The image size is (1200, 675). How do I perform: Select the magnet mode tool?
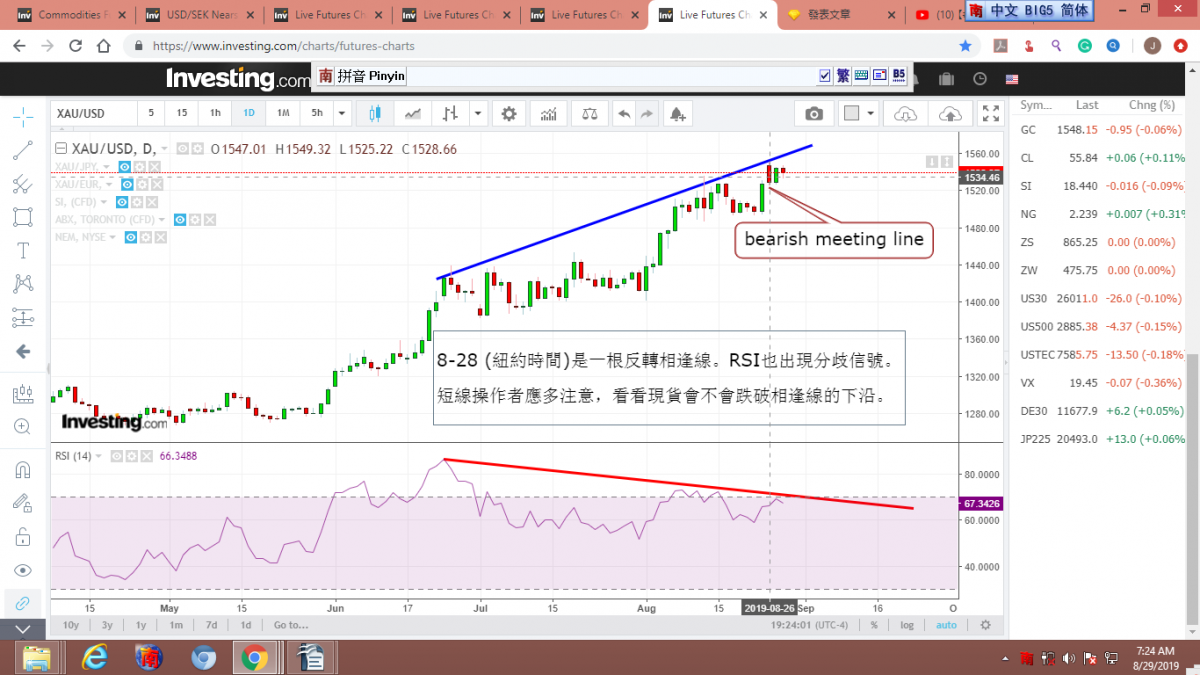21,469
